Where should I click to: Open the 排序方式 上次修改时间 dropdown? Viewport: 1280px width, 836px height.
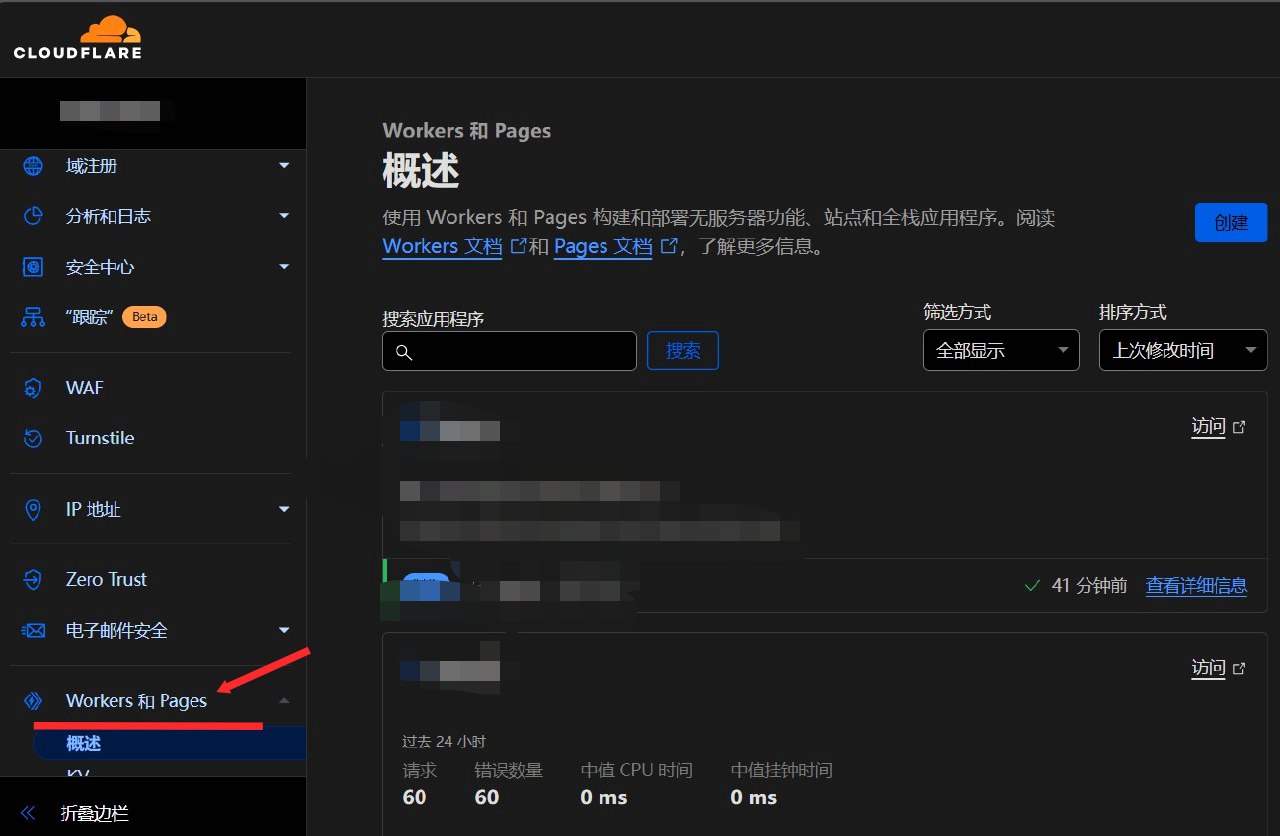click(1183, 350)
